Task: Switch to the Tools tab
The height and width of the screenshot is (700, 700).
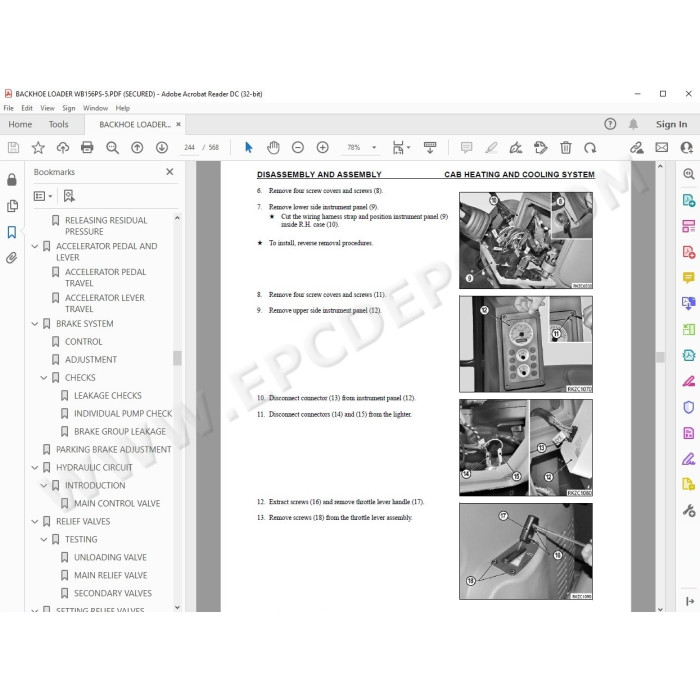Action: (58, 125)
